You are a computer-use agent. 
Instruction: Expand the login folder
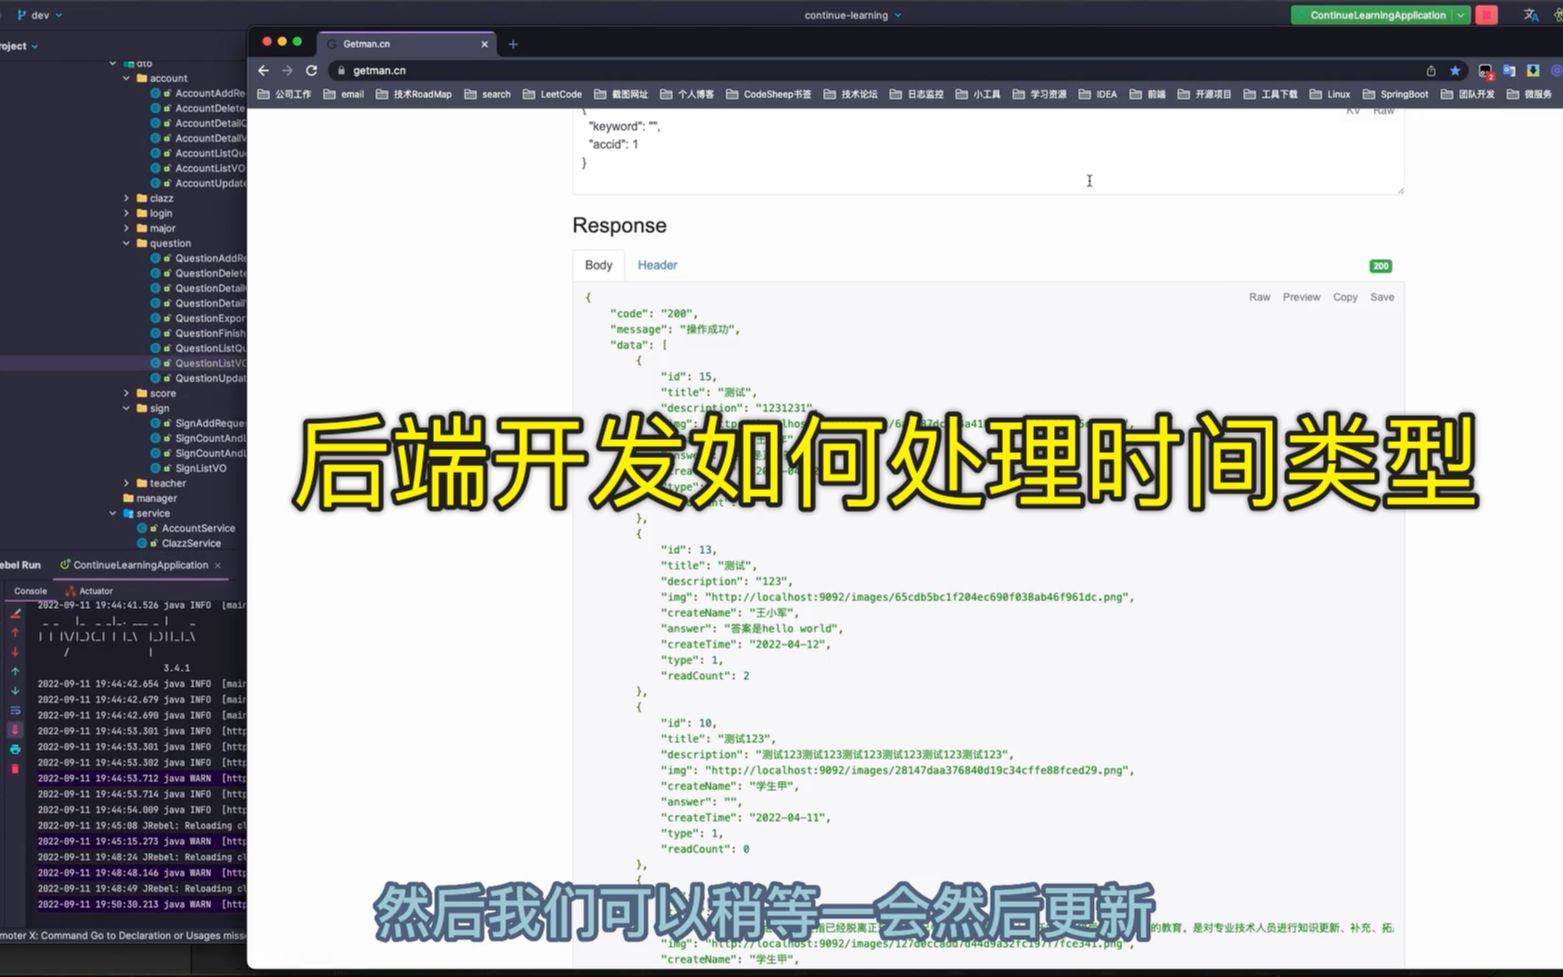(127, 213)
